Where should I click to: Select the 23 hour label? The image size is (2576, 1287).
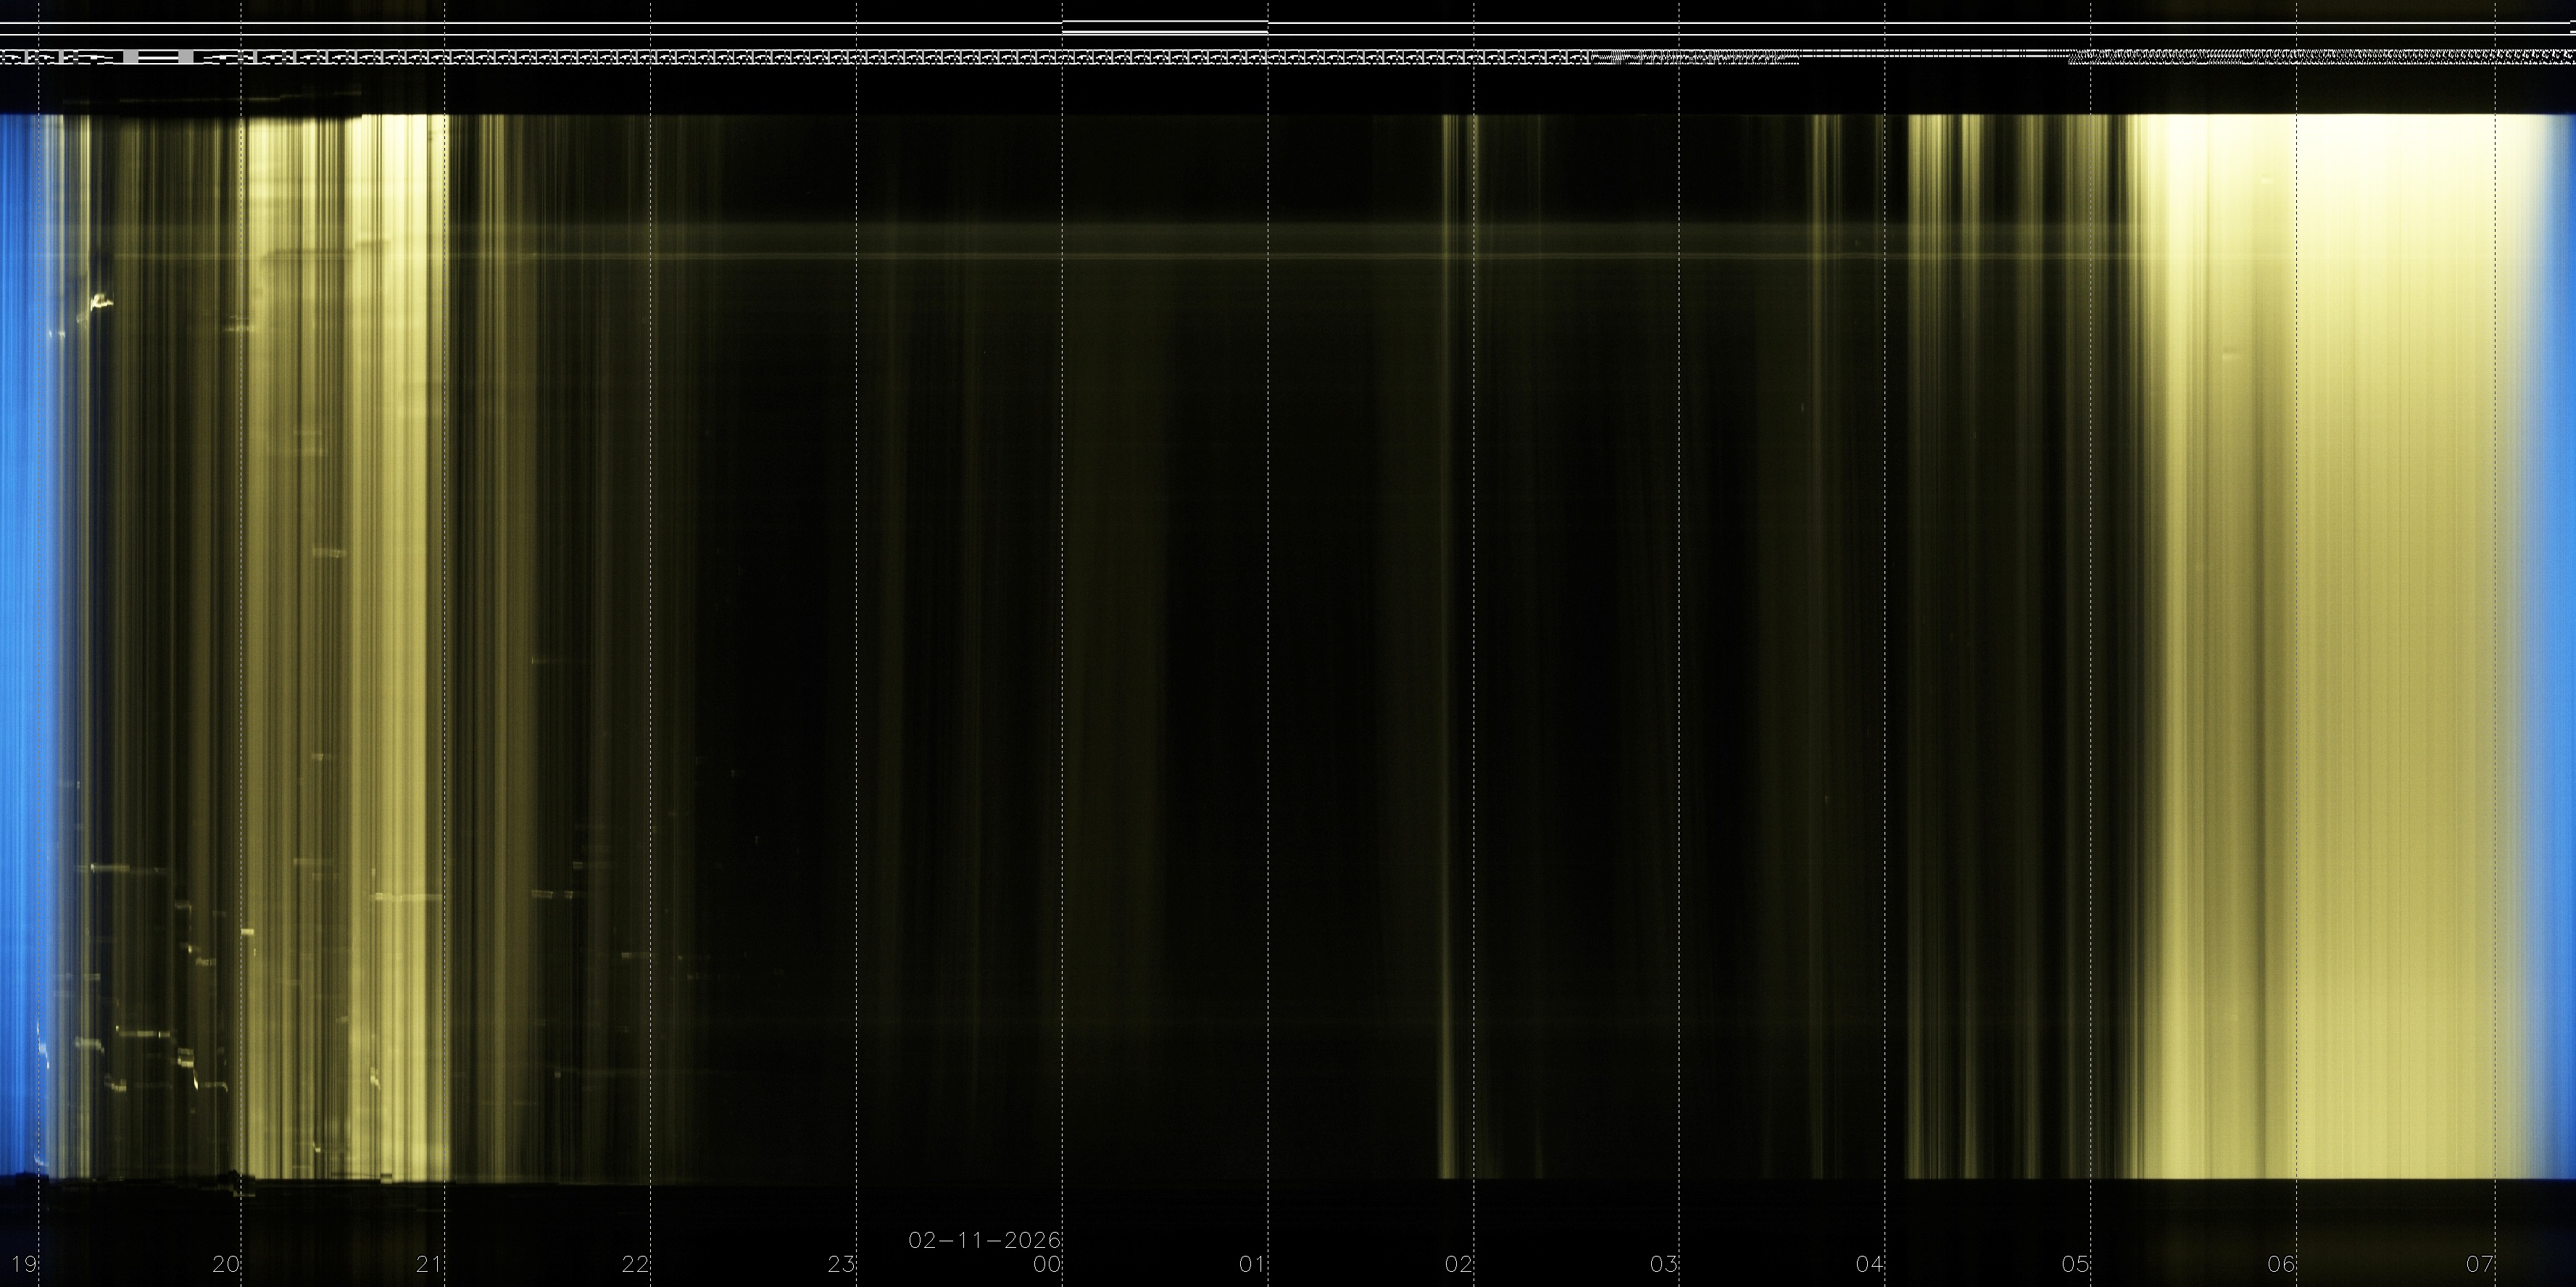(x=841, y=1264)
